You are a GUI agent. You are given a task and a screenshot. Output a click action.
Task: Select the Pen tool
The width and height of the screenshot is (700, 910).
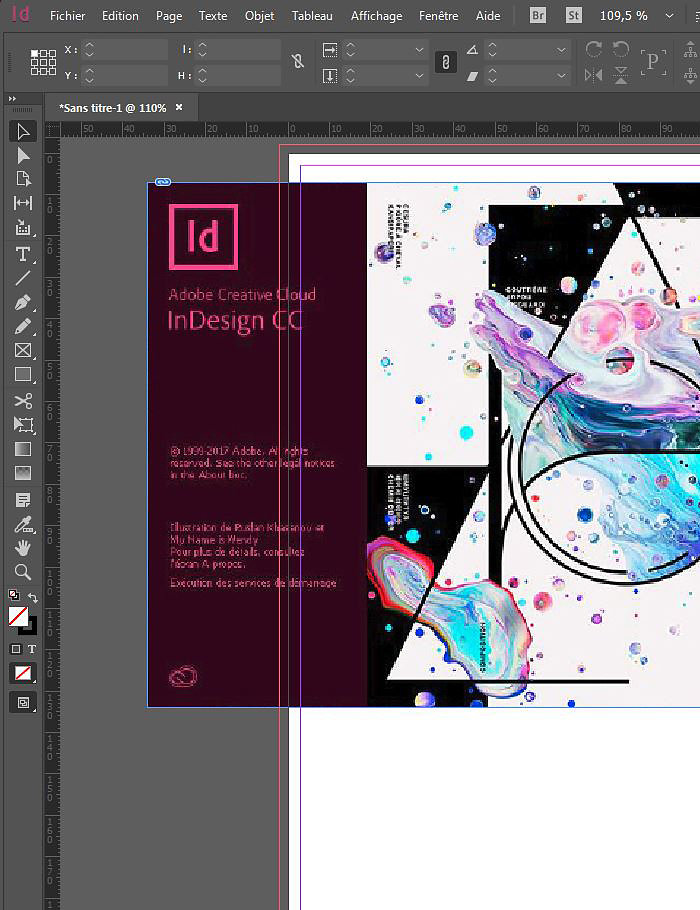[23, 303]
